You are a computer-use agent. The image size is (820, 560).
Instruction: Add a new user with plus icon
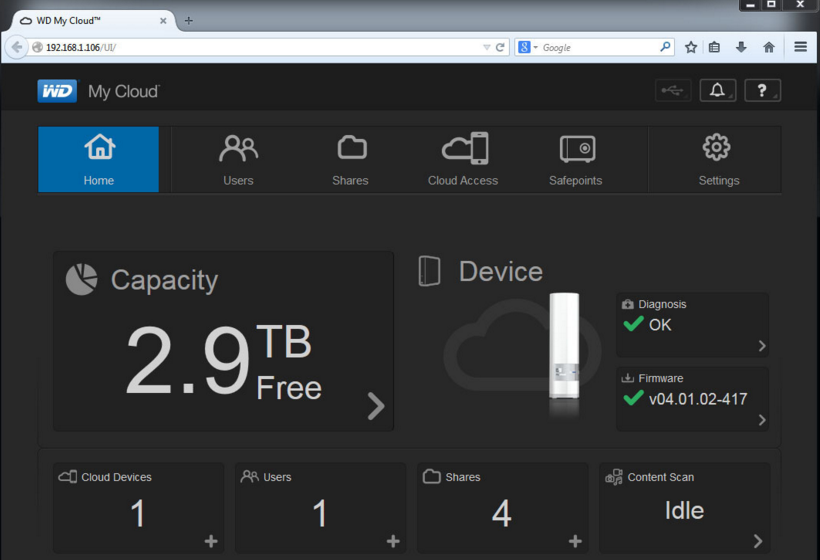click(393, 541)
